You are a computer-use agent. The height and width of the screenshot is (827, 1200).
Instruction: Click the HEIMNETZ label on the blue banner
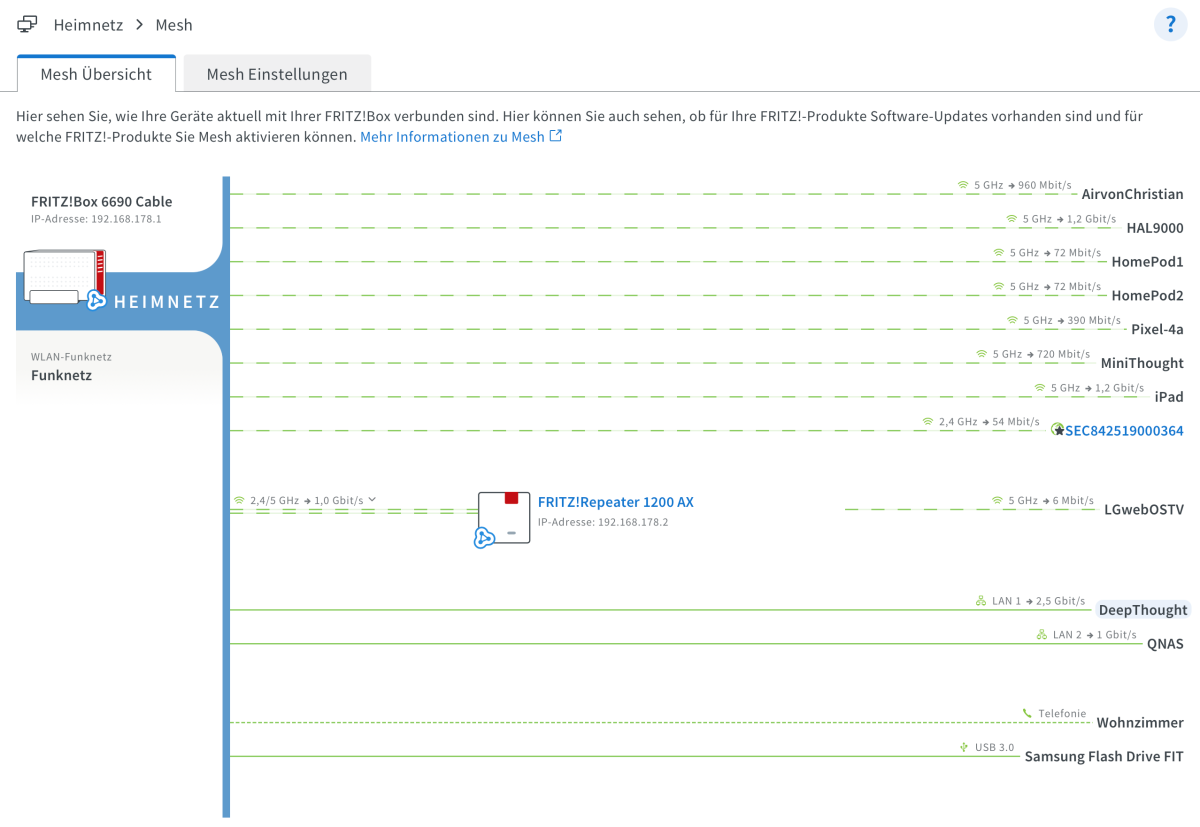[167, 301]
